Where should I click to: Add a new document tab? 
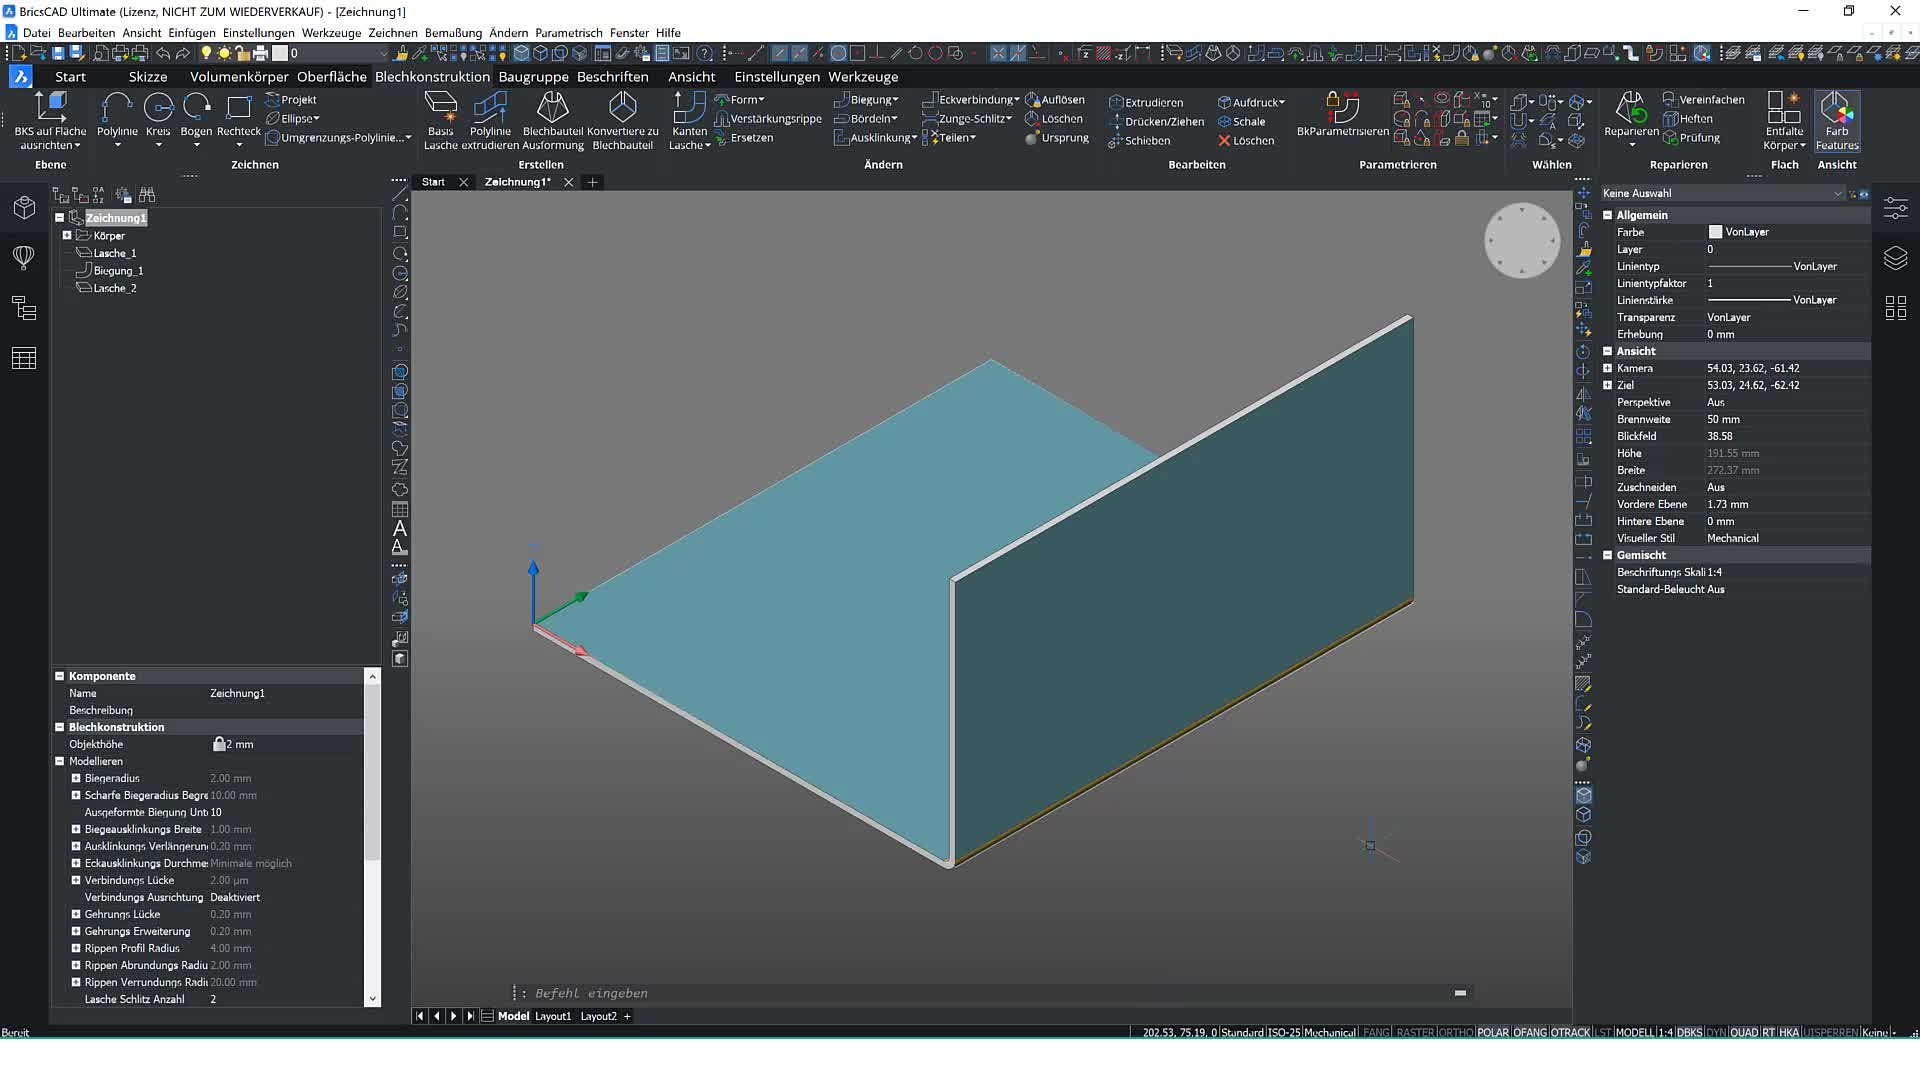pos(592,182)
